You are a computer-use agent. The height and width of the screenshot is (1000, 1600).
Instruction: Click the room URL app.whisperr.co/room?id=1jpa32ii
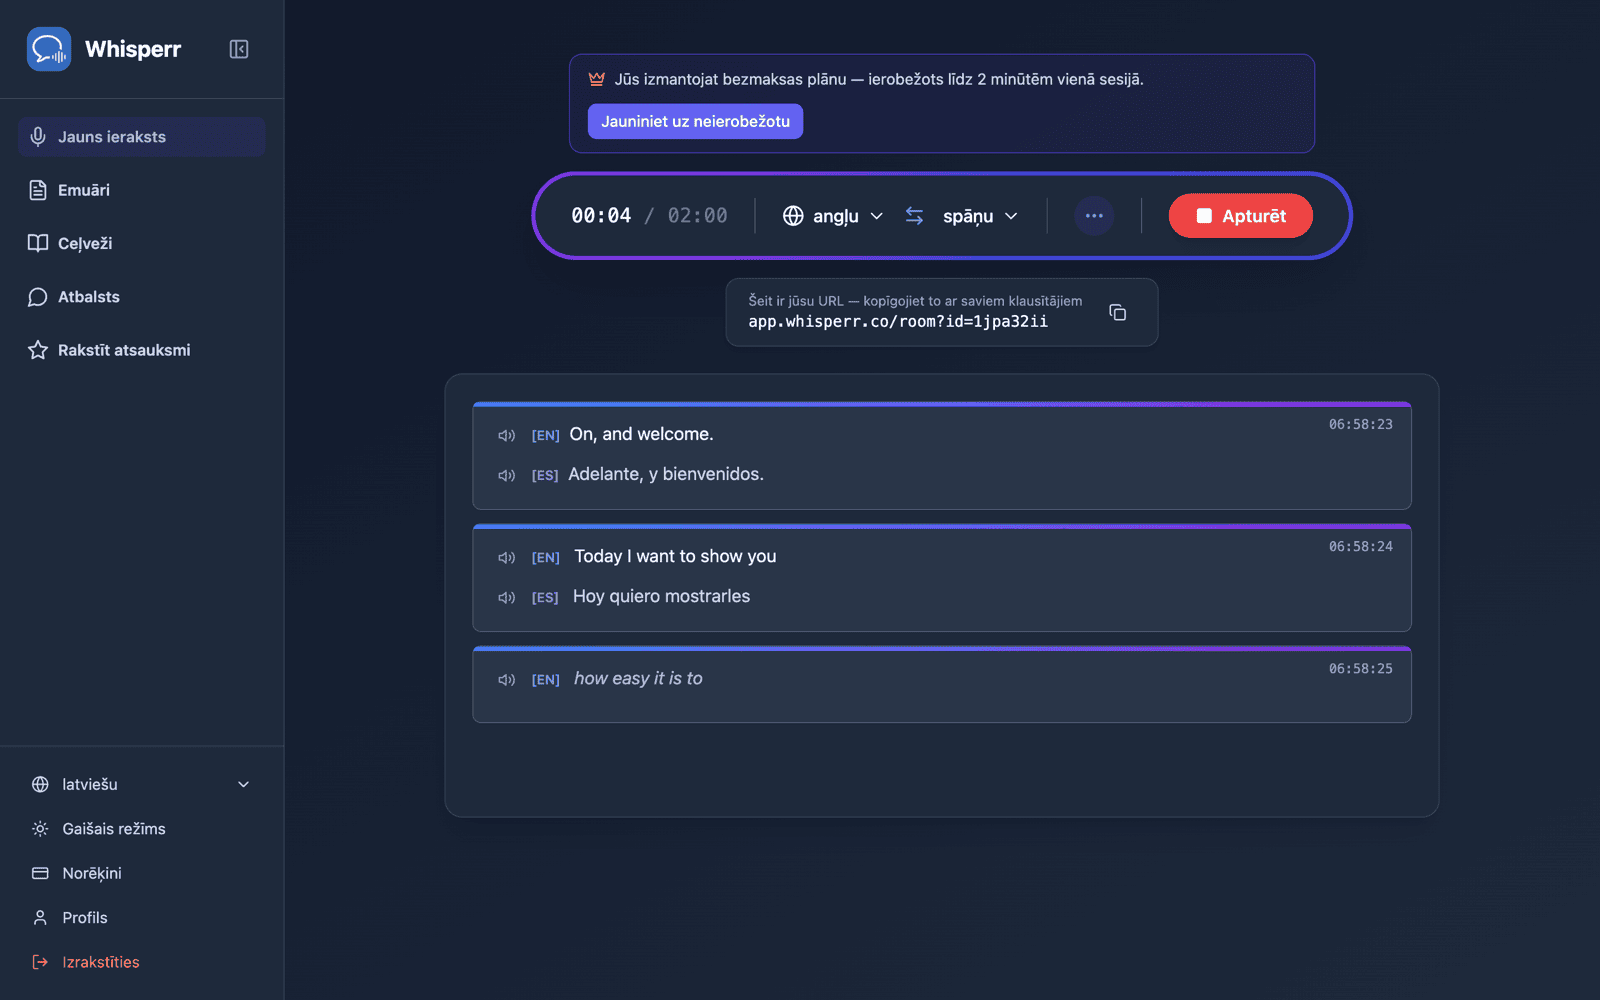(898, 322)
